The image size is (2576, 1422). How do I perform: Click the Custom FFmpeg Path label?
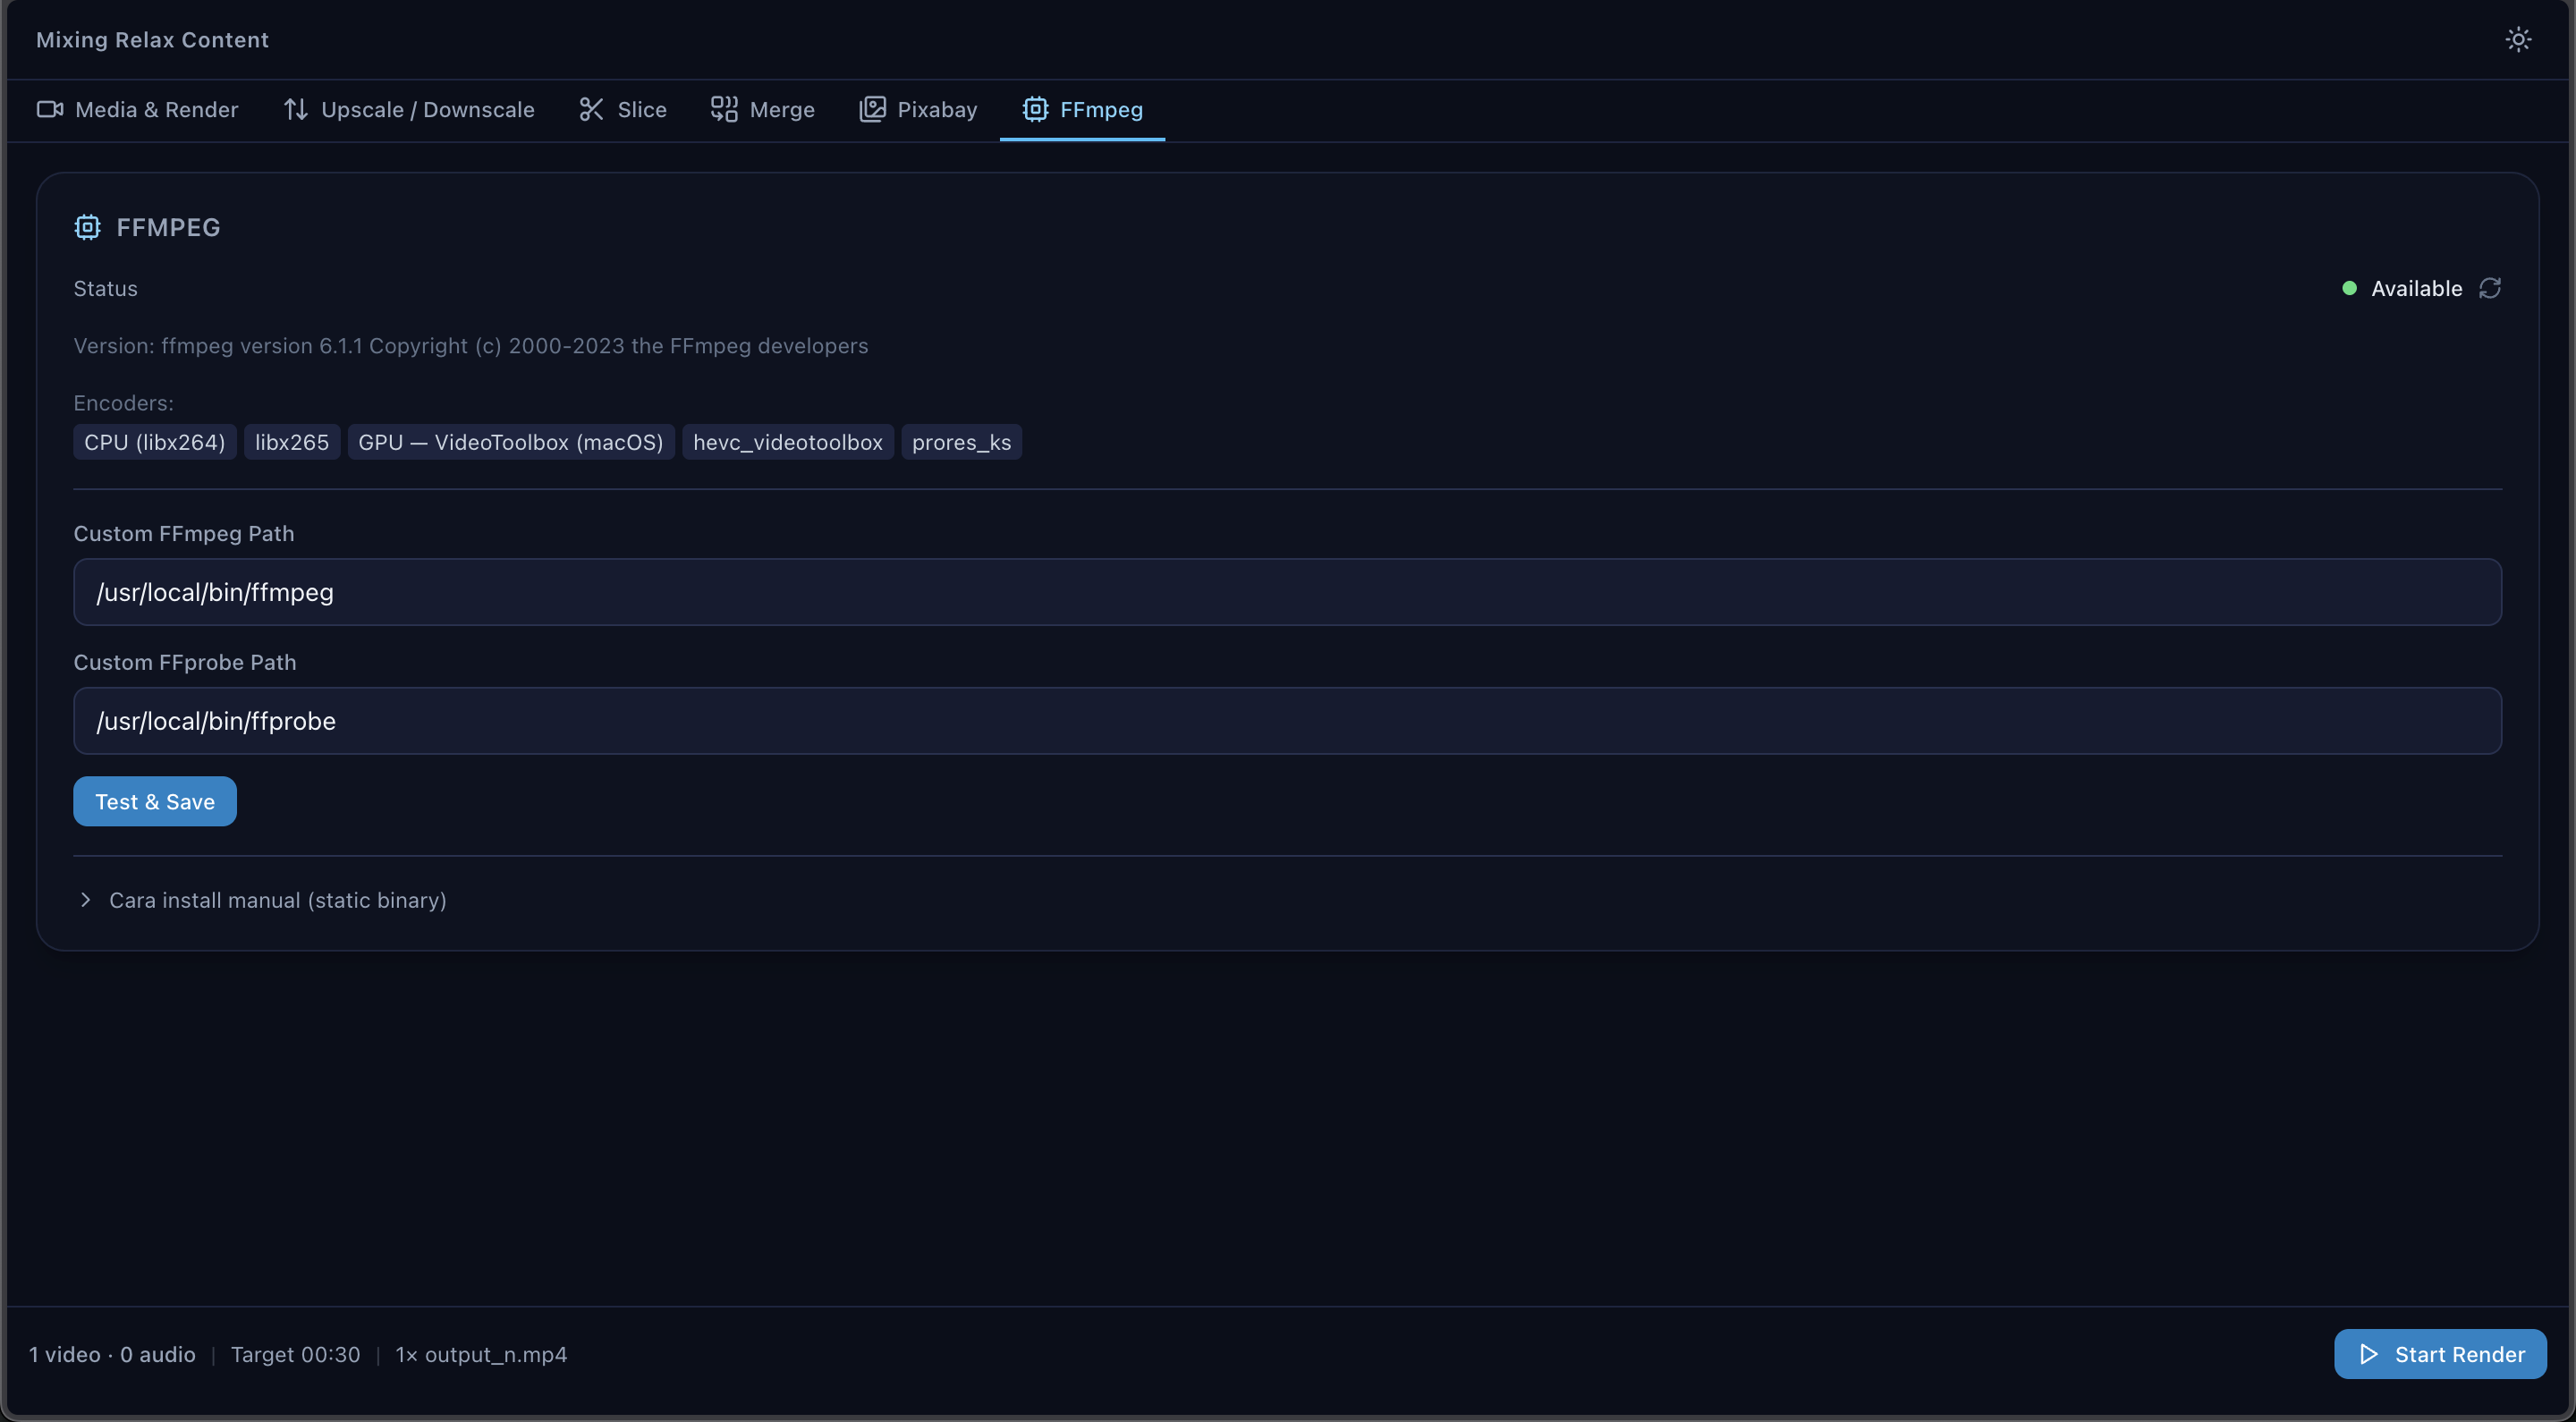pyautogui.click(x=184, y=533)
